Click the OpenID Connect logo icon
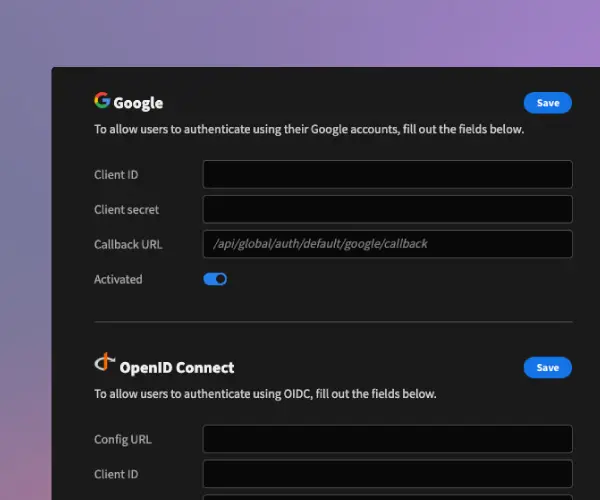The height and width of the screenshot is (500, 600). tap(103, 363)
